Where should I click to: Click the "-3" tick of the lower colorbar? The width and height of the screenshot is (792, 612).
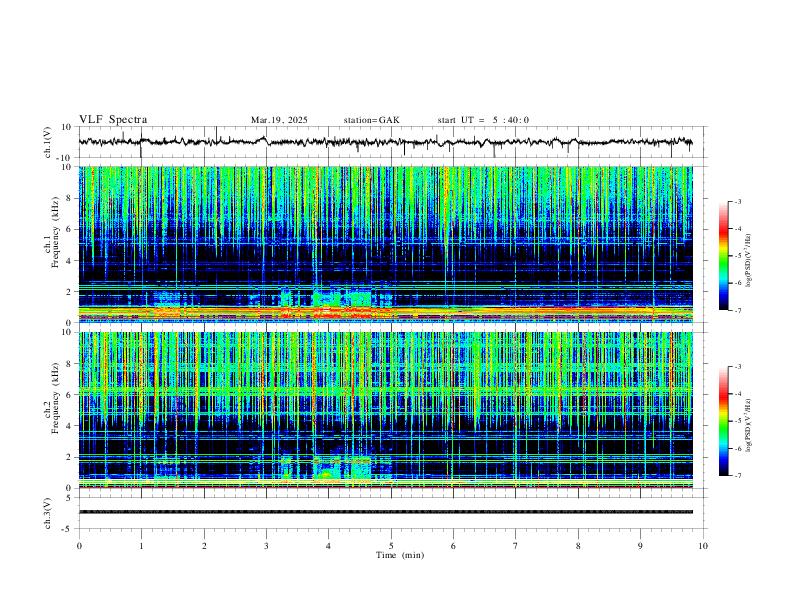[x=737, y=367]
